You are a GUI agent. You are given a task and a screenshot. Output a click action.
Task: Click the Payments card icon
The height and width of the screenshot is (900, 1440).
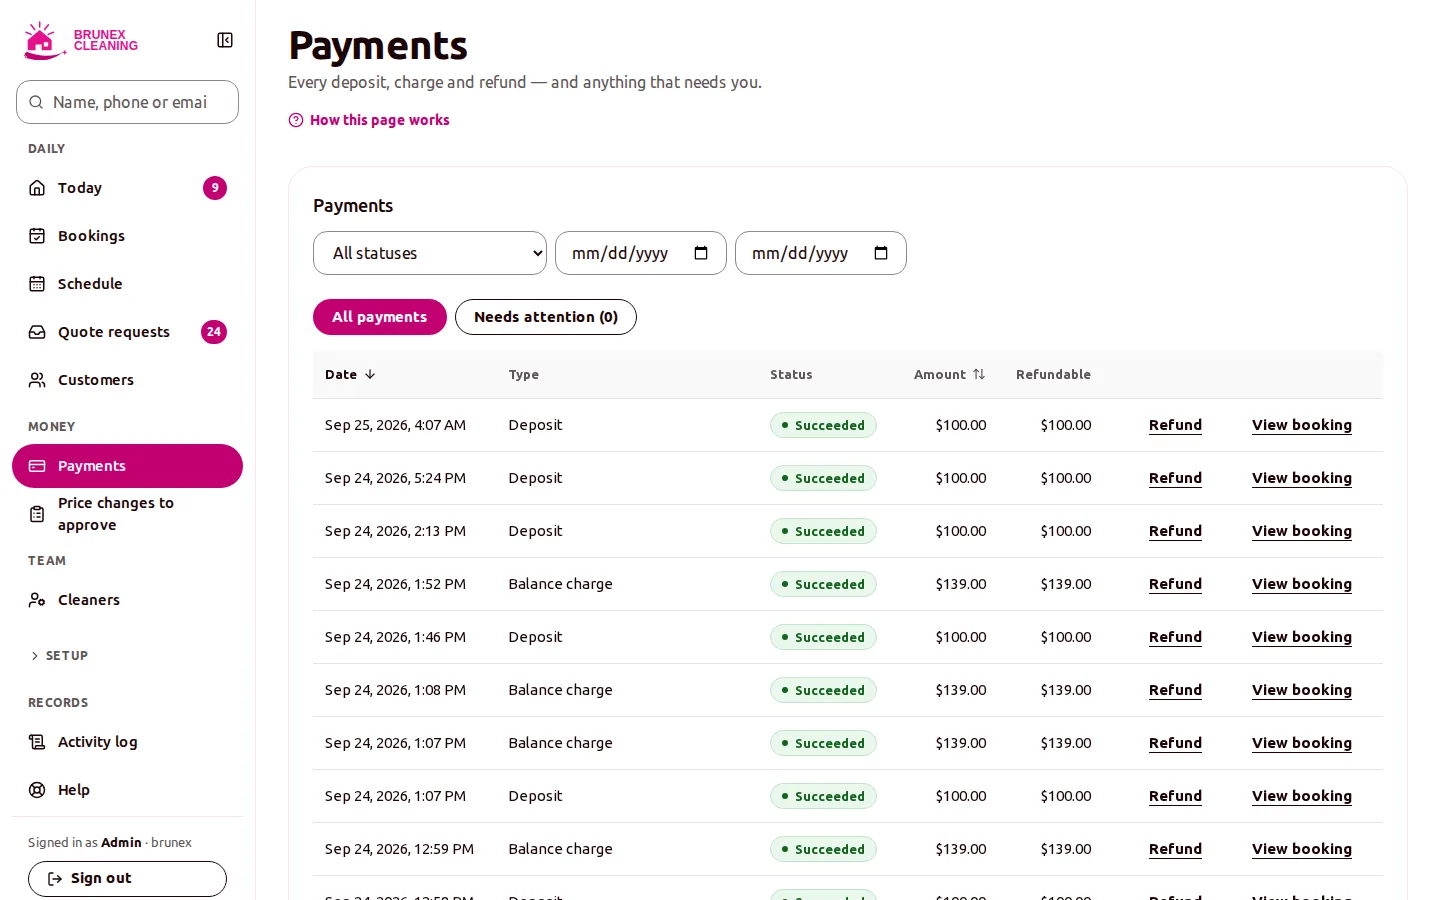tap(37, 466)
